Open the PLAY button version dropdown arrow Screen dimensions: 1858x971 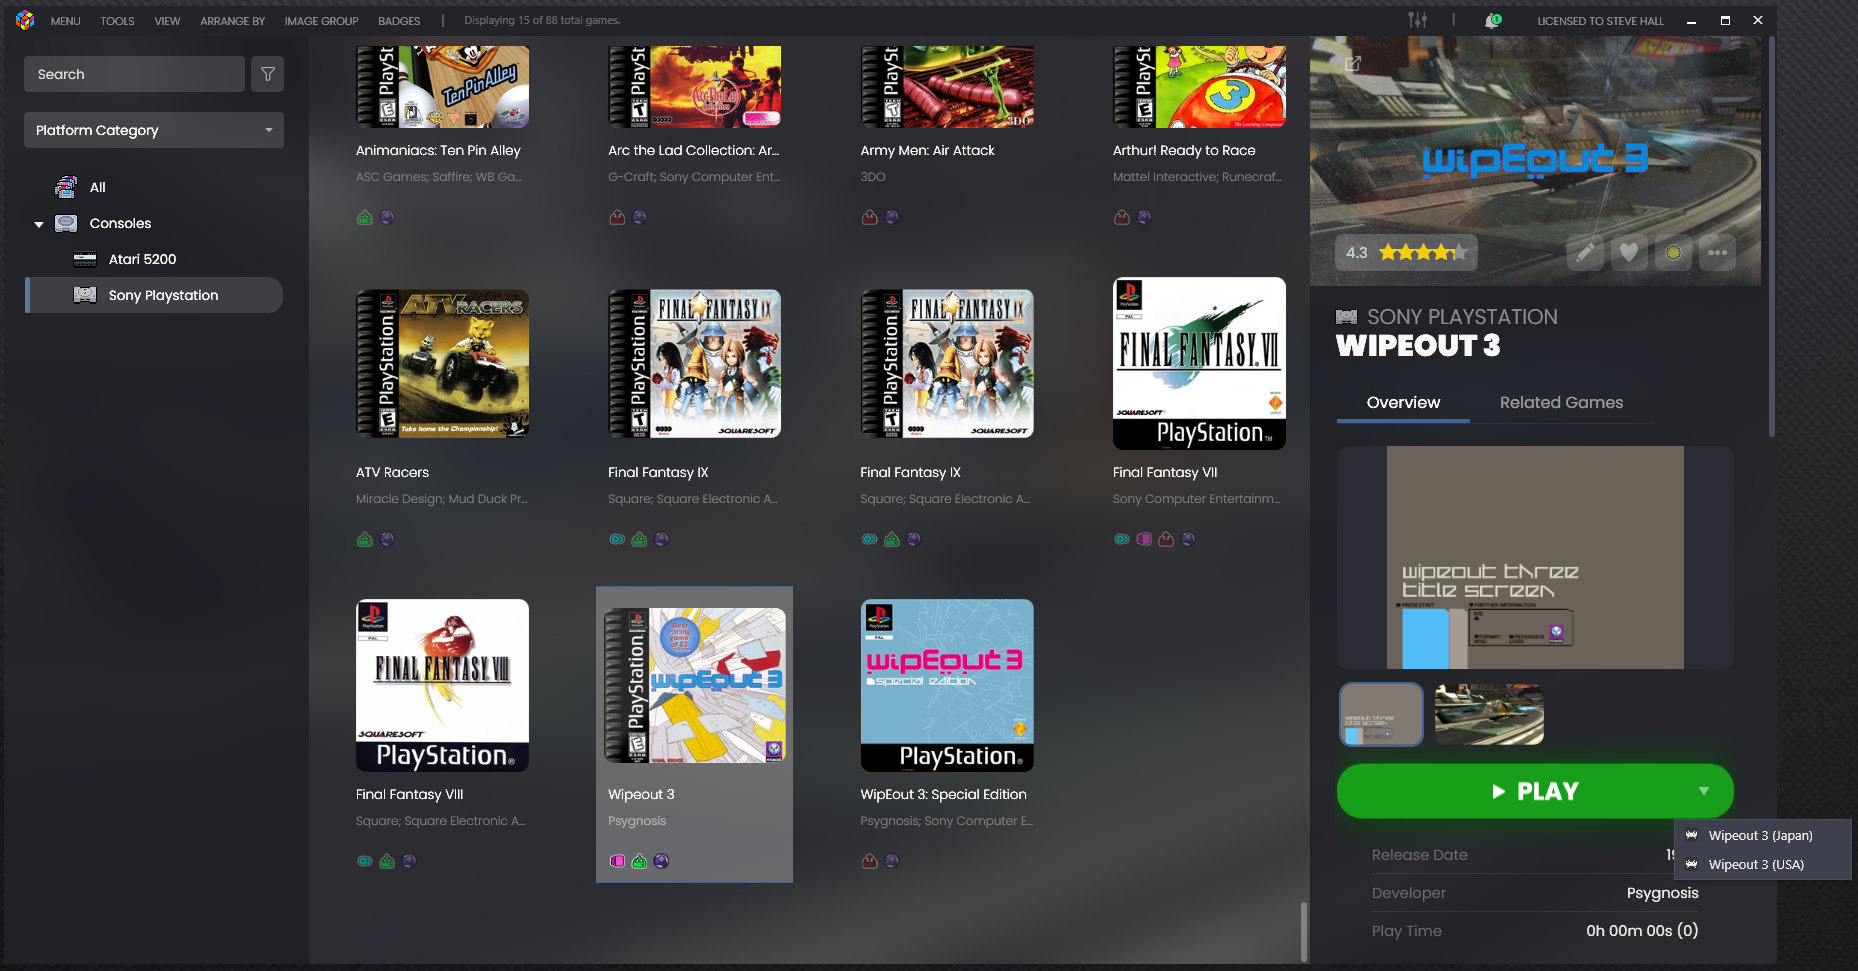pyautogui.click(x=1704, y=791)
